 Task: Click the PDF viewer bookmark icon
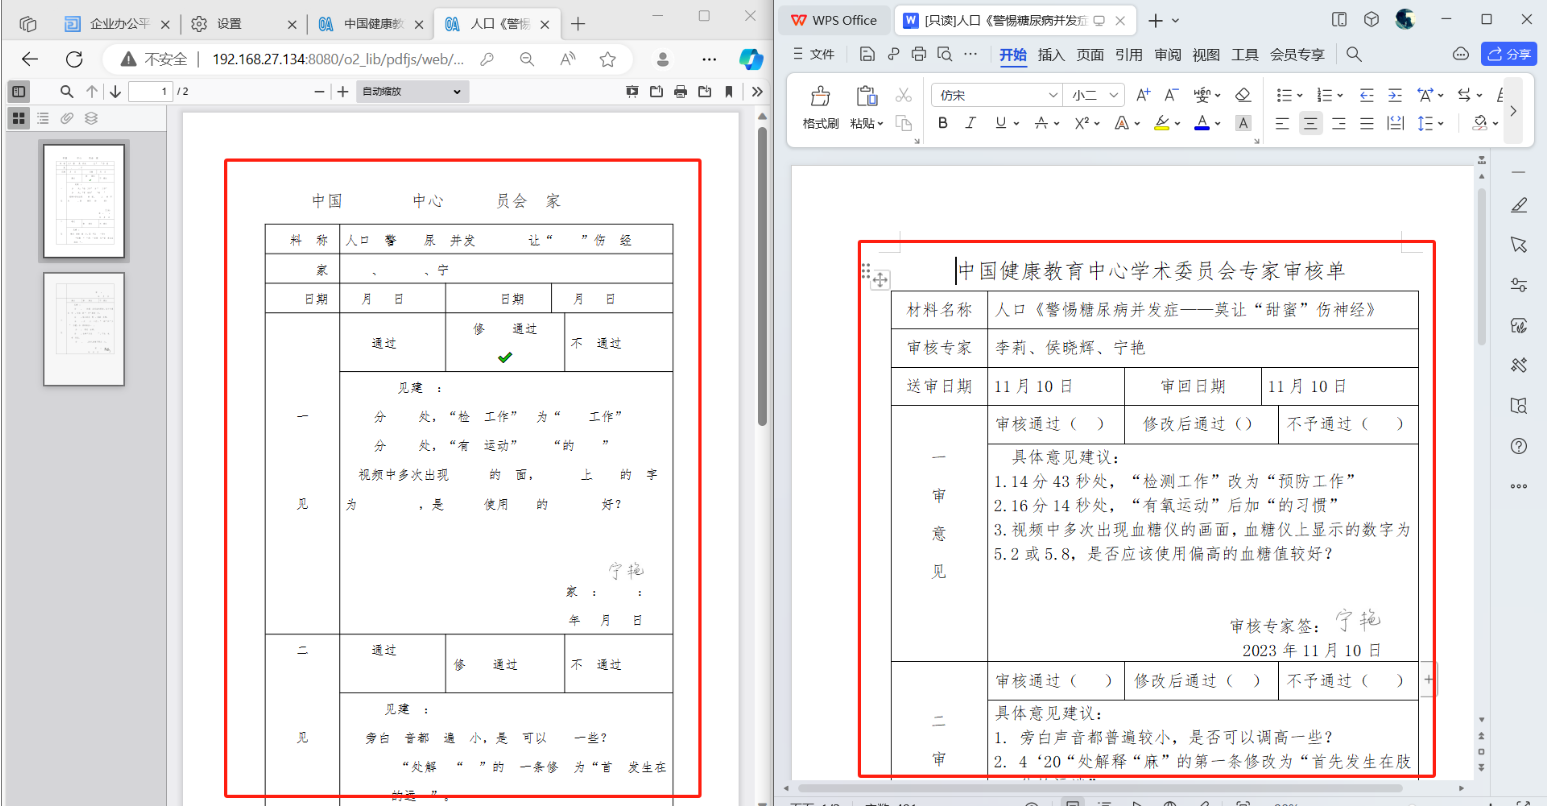pos(729,92)
